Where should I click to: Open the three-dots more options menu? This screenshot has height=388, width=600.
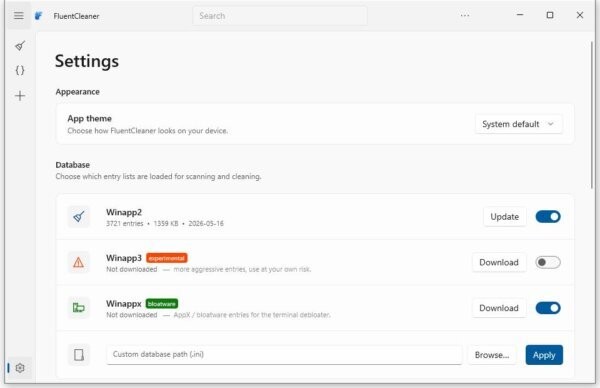[x=465, y=16]
